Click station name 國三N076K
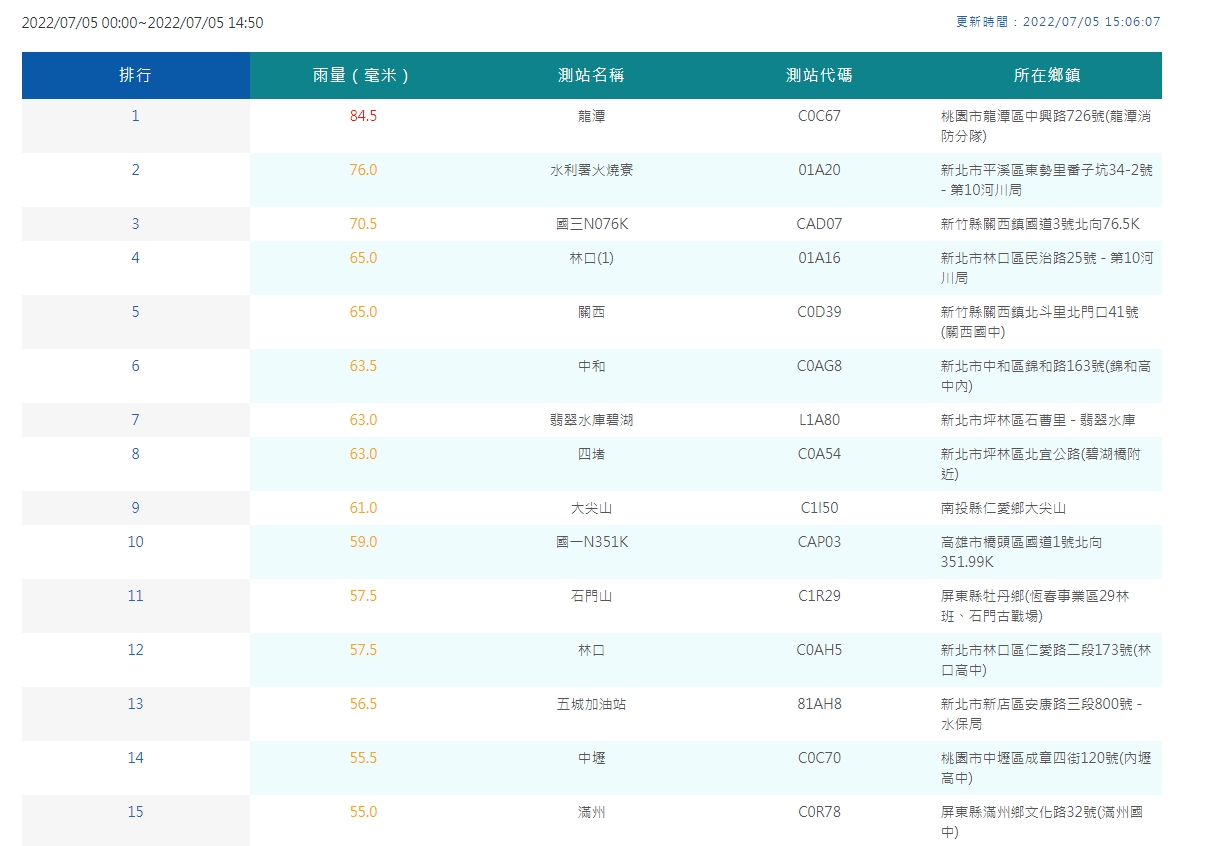This screenshot has width=1211, height=846. point(591,224)
